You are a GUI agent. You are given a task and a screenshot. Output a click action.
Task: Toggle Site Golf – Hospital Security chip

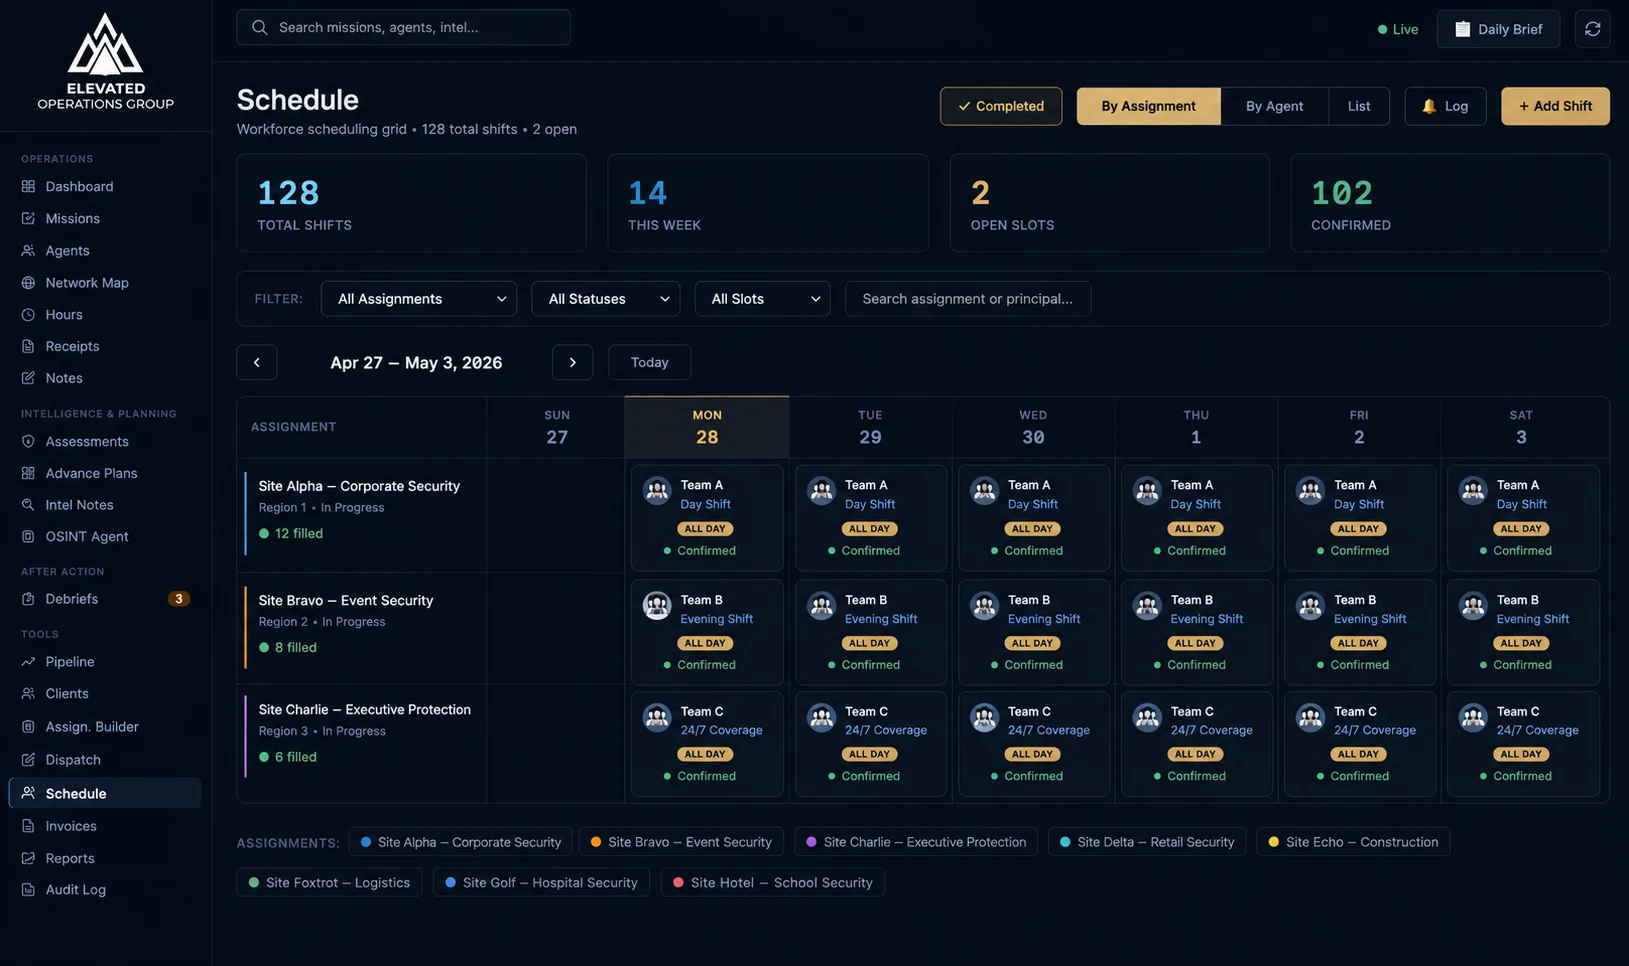click(541, 883)
